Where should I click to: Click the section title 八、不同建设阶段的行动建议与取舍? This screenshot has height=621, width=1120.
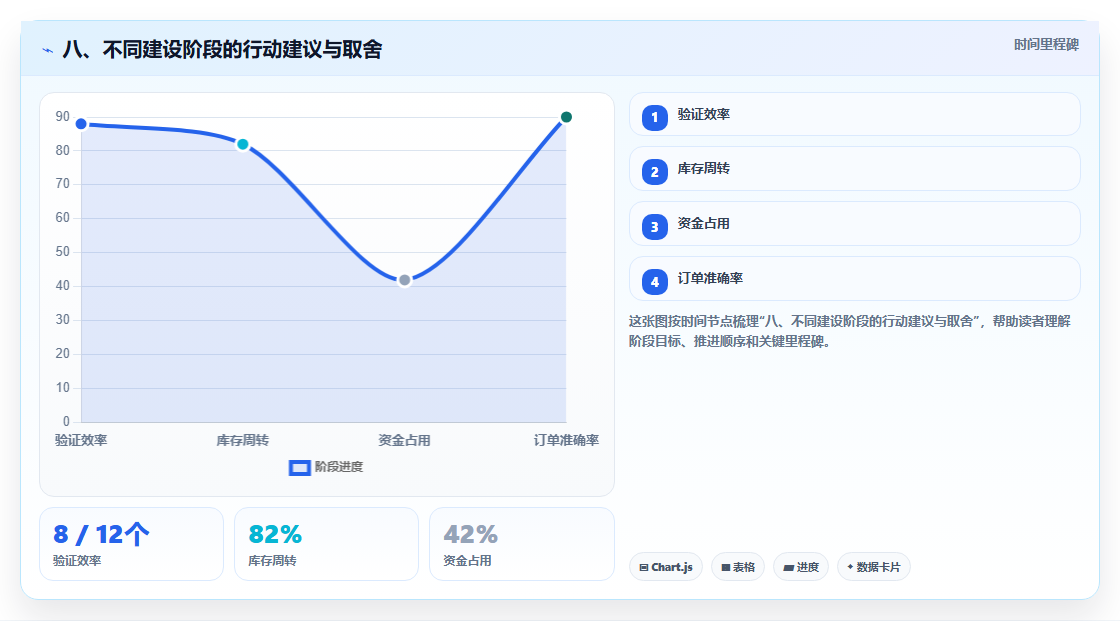point(222,49)
